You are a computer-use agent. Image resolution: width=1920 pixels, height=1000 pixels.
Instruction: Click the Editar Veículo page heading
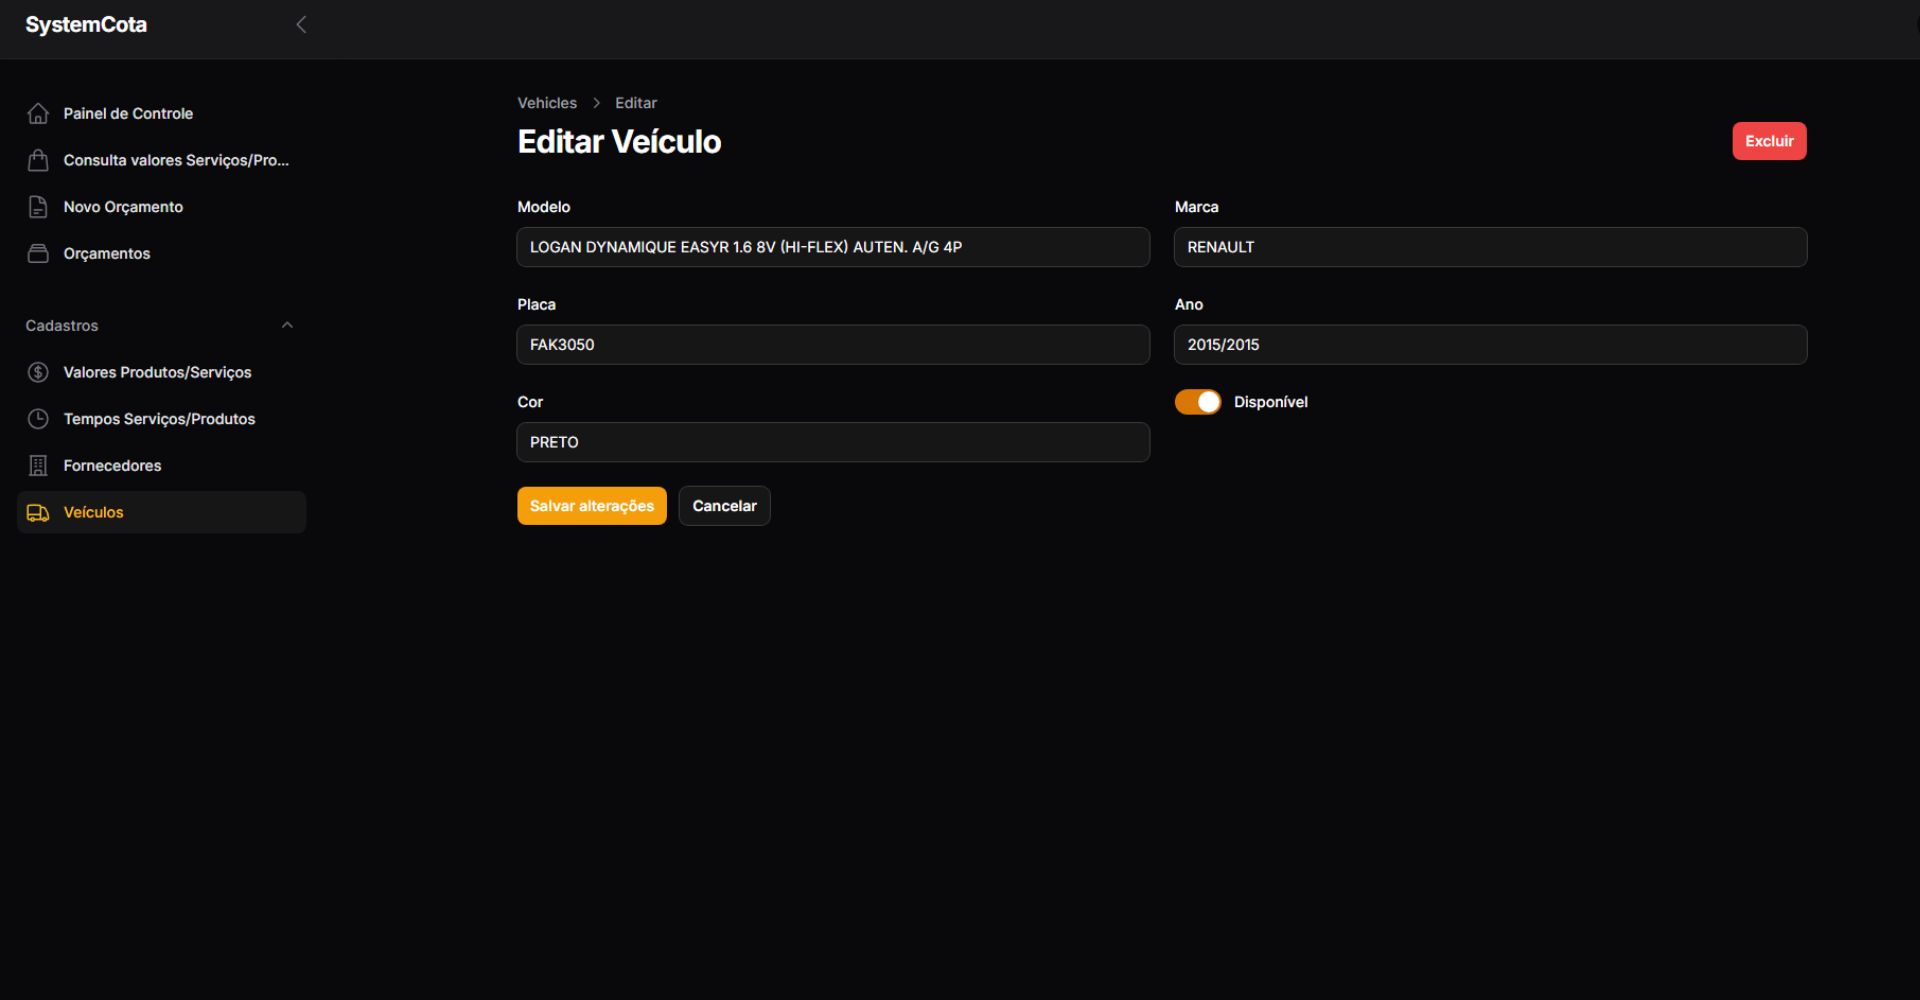(x=619, y=142)
